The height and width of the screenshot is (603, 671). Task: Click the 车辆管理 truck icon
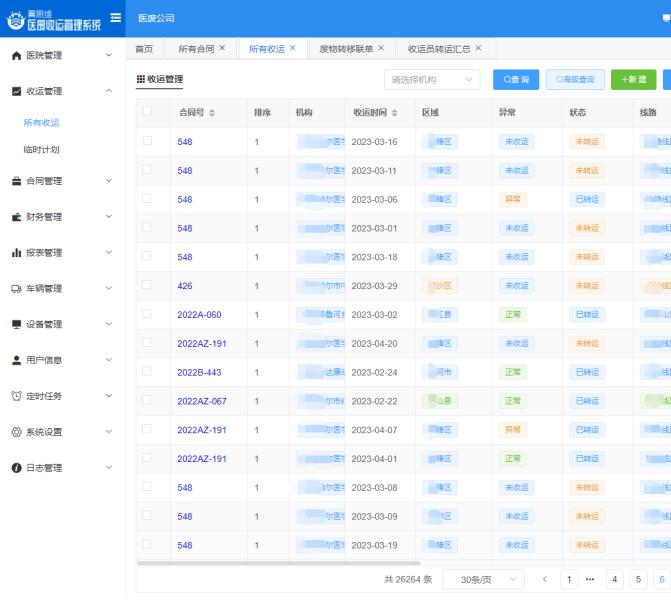[16, 289]
